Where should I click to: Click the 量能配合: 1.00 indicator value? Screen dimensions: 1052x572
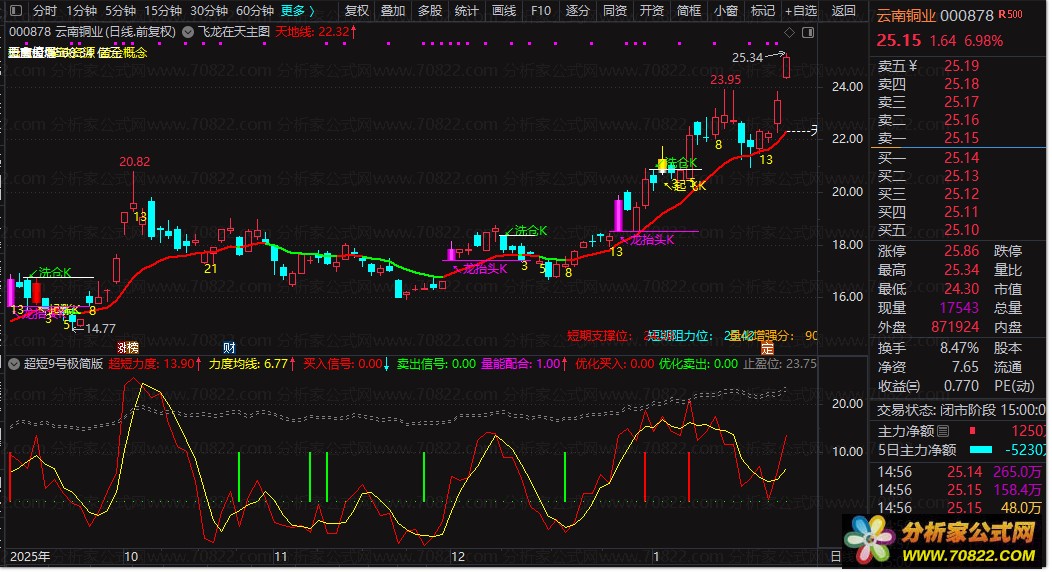525,364
